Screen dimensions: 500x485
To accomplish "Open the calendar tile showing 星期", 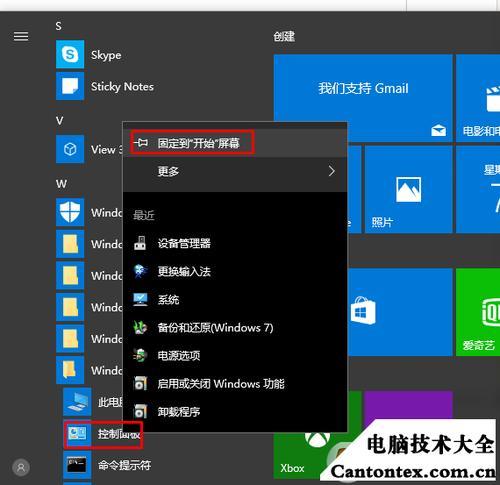I will [478, 189].
